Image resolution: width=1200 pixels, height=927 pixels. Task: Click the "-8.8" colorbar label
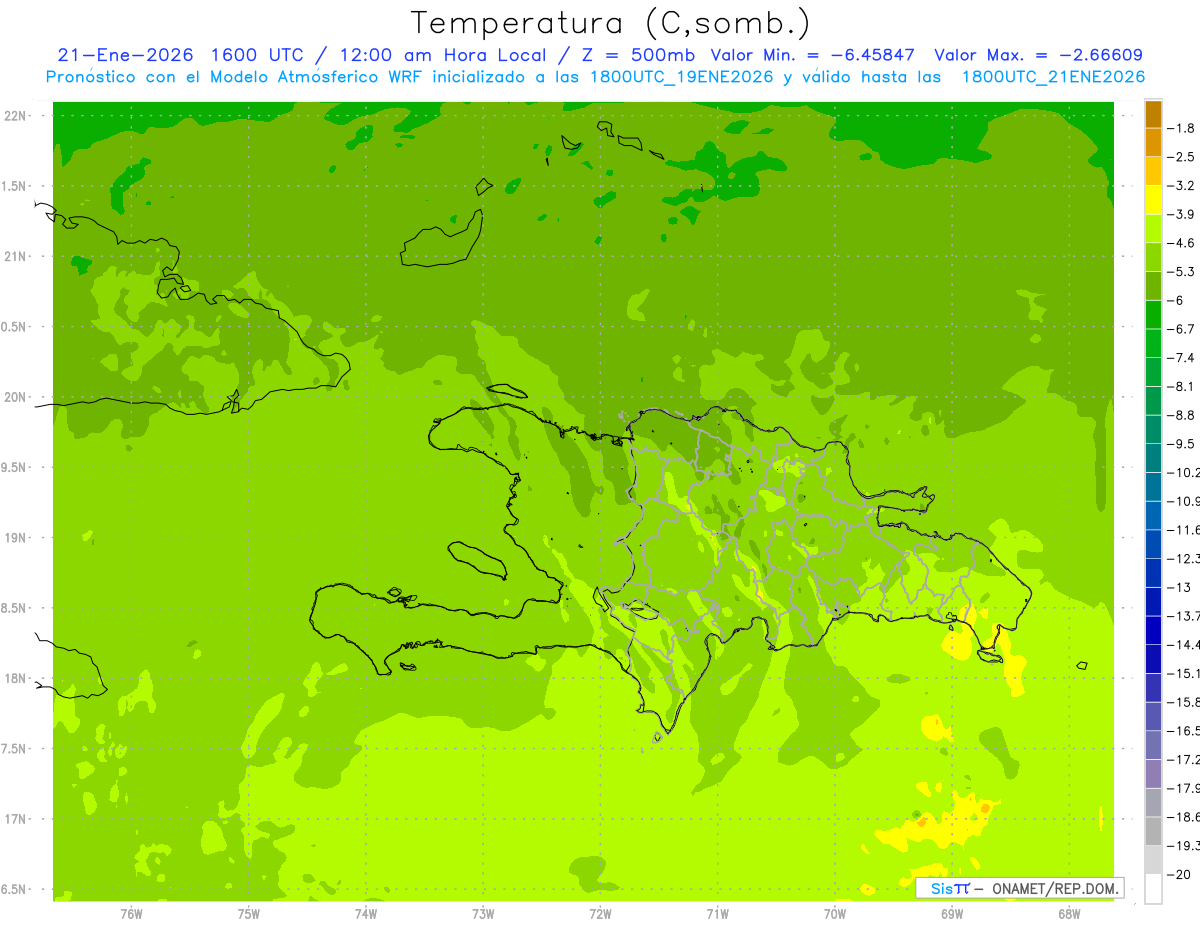[x=1181, y=415]
